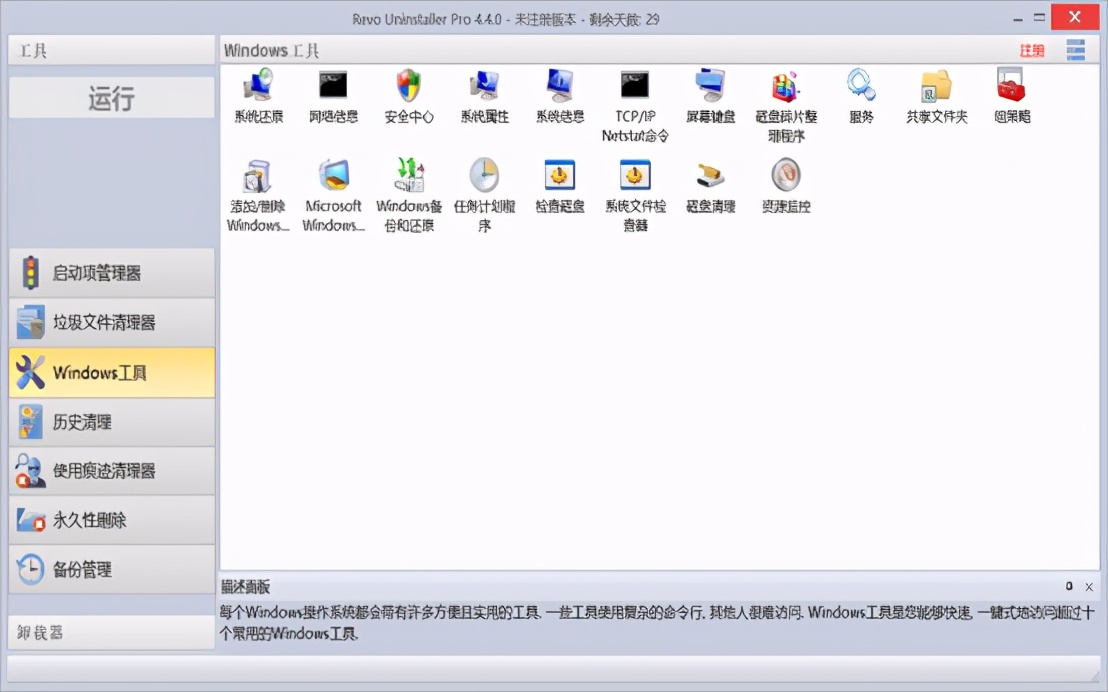Launch the Disk Defragmenter tool

pyautogui.click(x=785, y=95)
